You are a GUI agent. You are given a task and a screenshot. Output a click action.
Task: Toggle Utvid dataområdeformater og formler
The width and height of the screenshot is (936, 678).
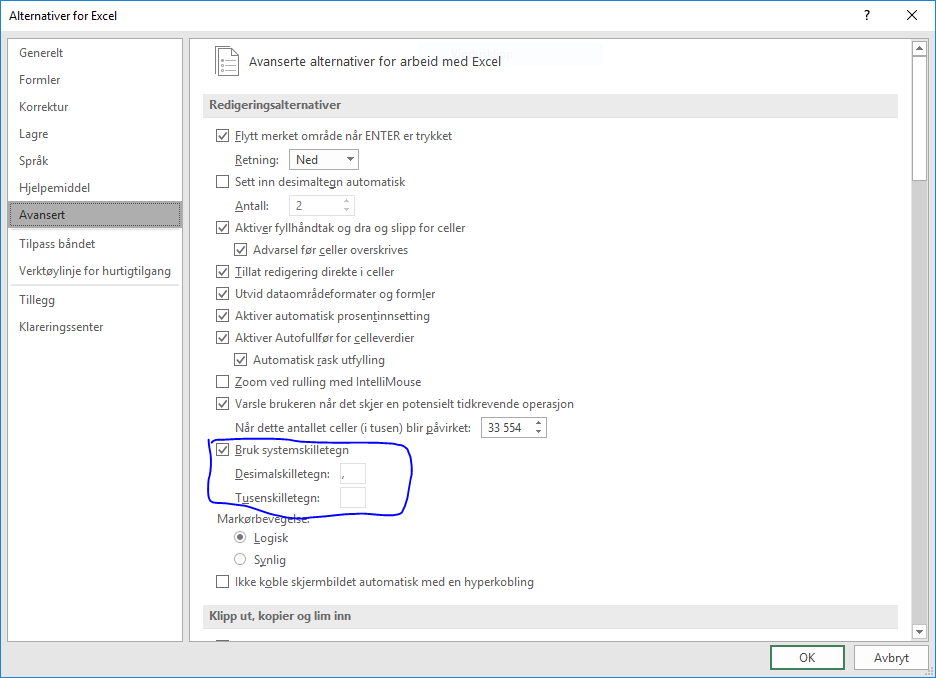click(x=222, y=294)
